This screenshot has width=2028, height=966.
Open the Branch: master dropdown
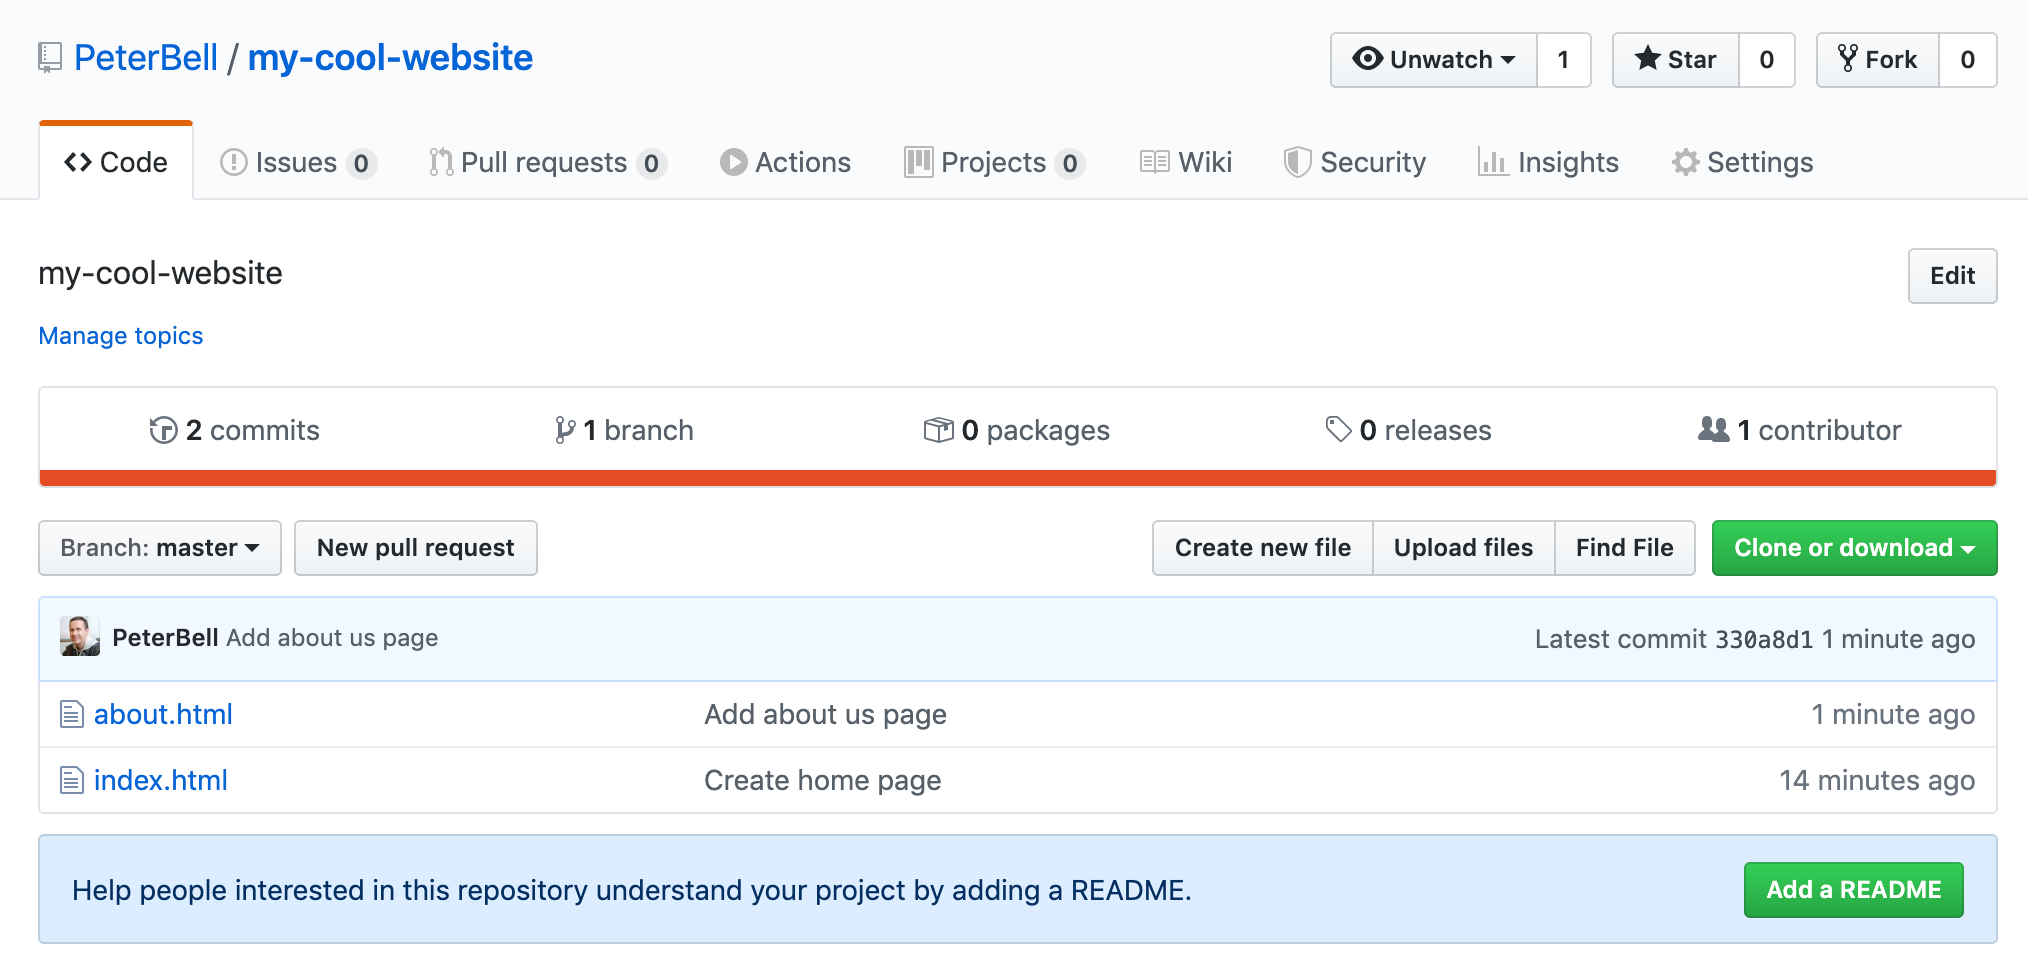point(159,548)
